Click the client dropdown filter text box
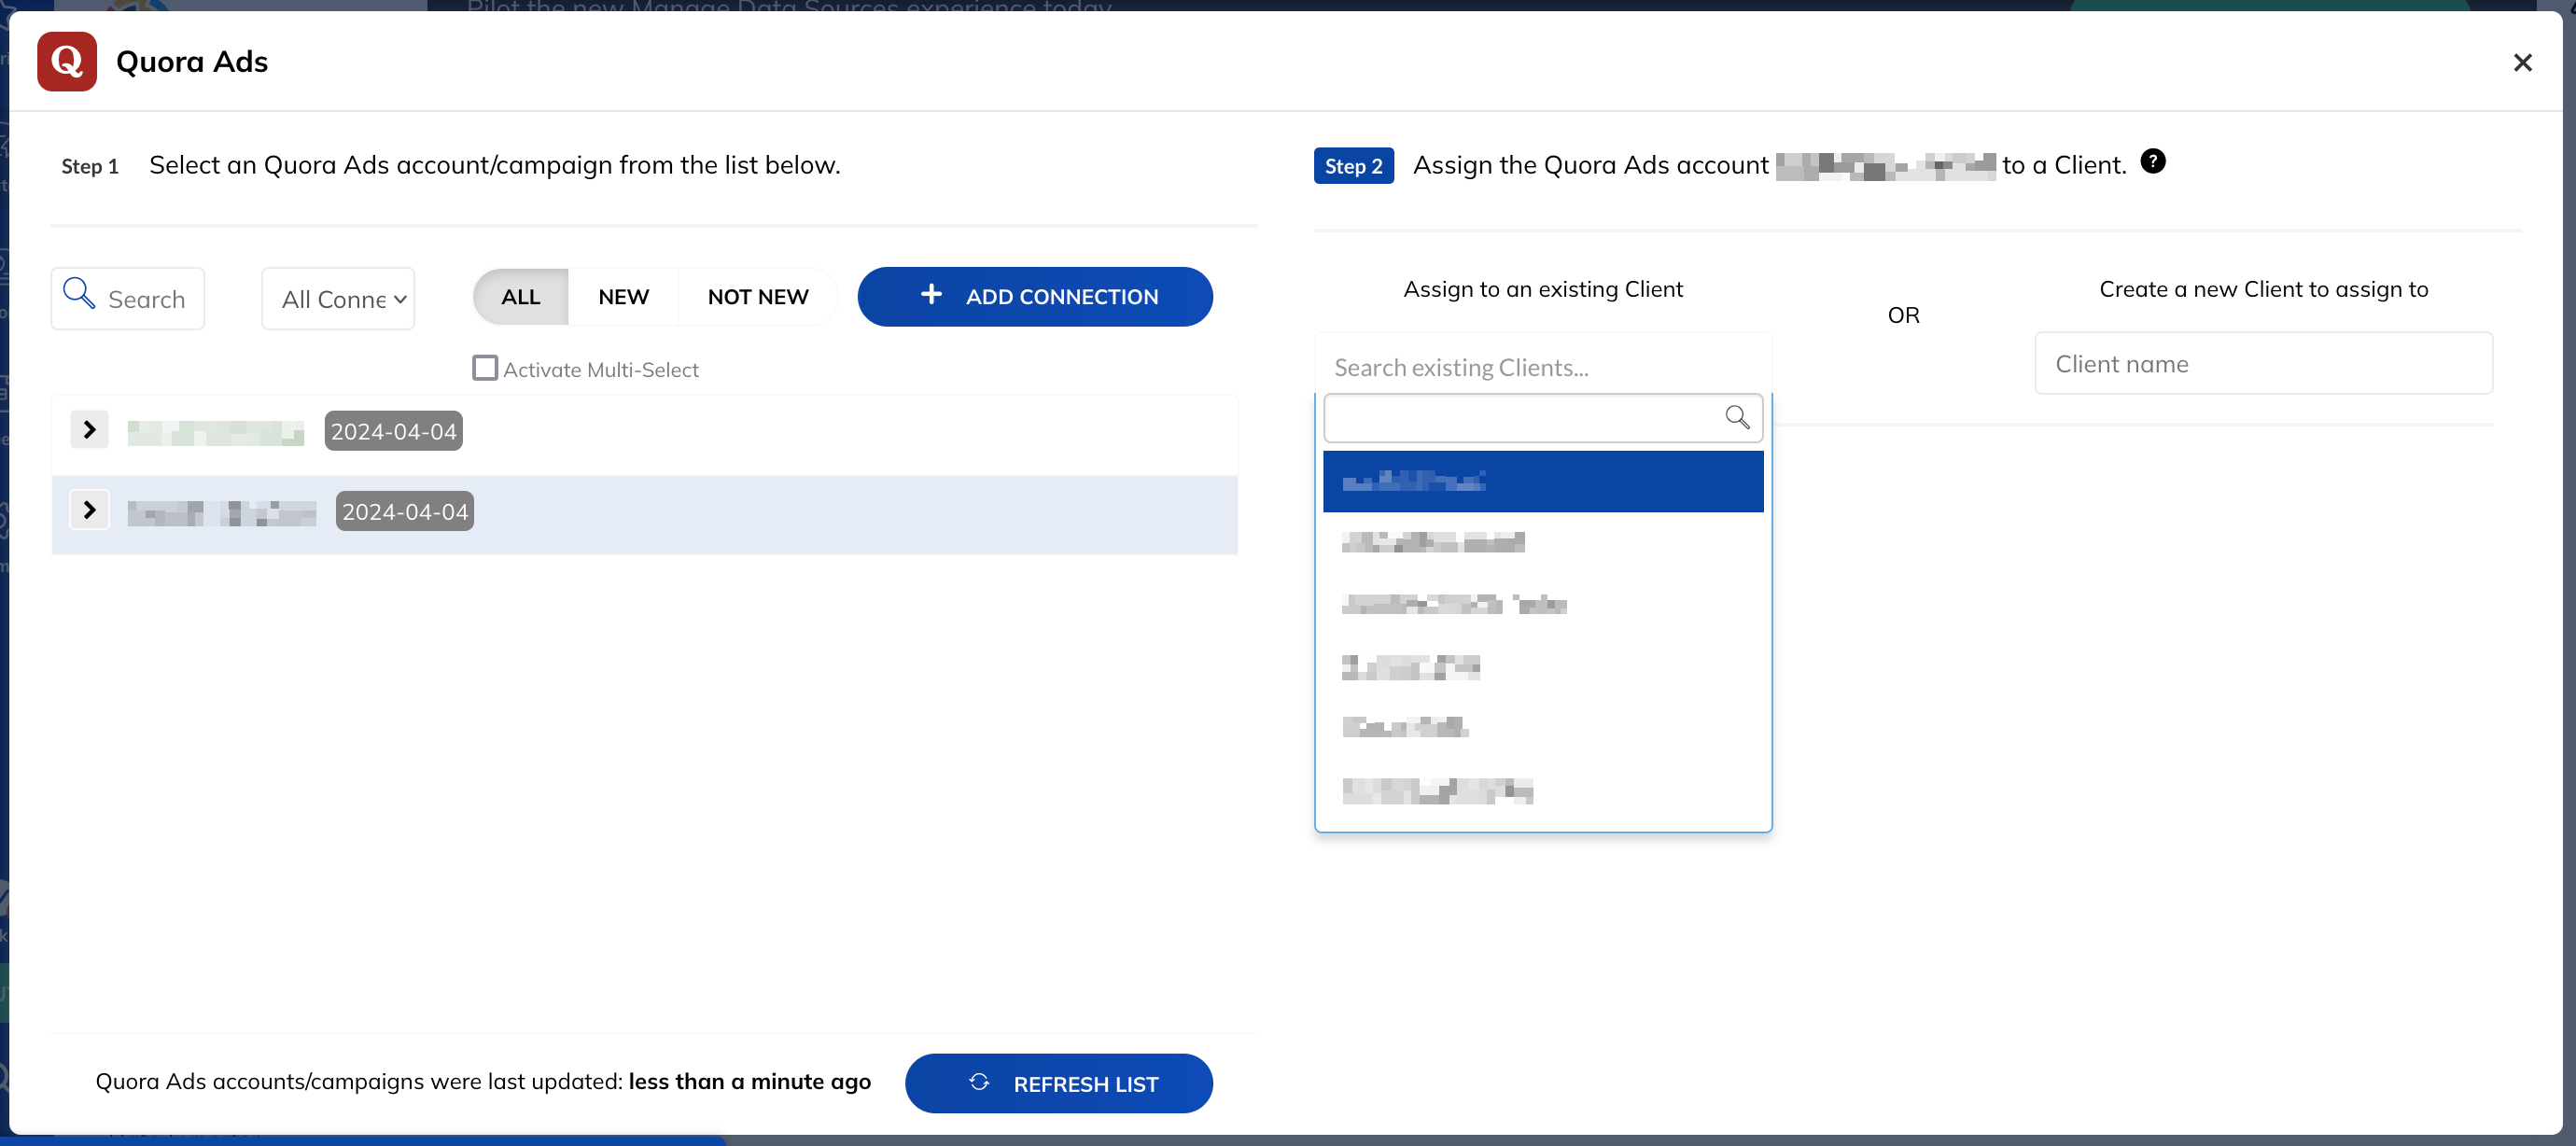 pos(1543,419)
